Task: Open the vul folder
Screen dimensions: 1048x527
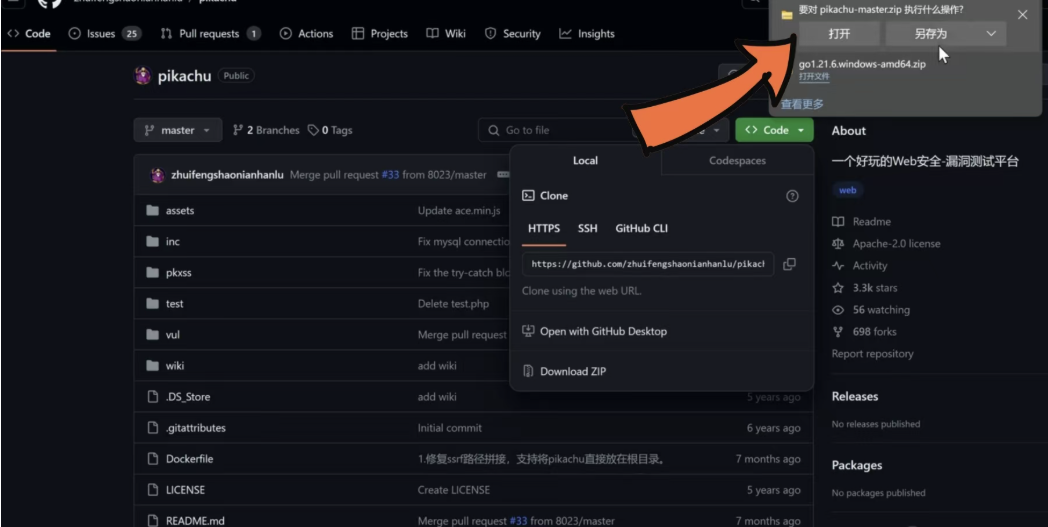Action: (x=172, y=334)
